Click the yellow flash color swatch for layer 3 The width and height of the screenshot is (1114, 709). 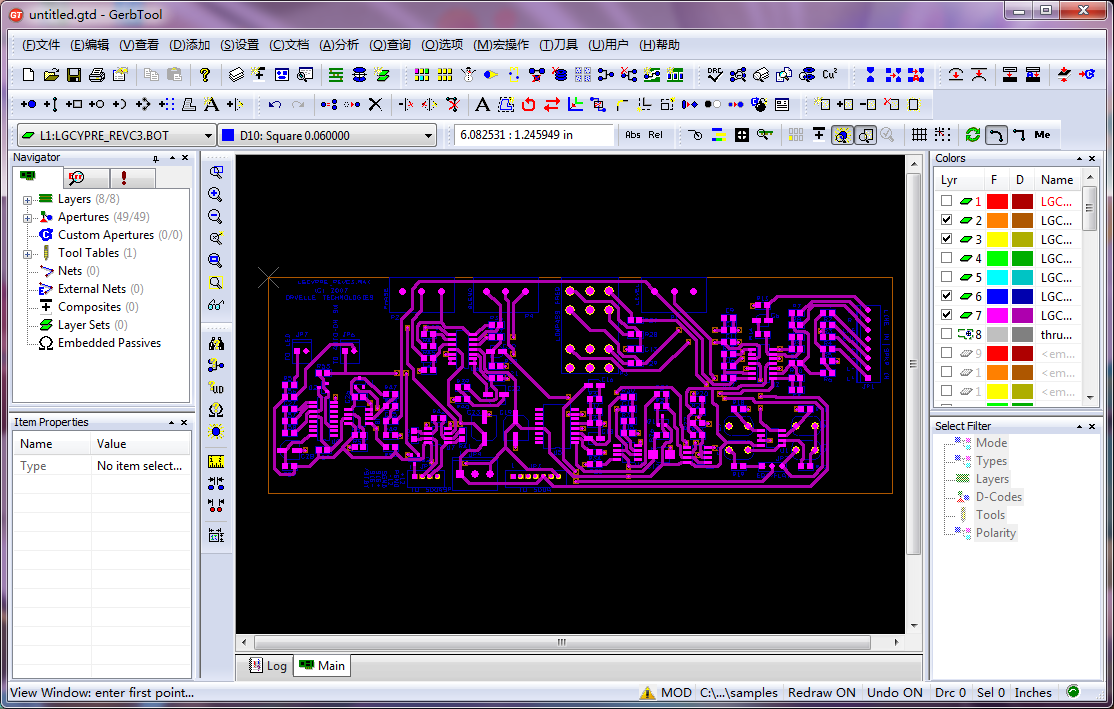(x=997, y=239)
